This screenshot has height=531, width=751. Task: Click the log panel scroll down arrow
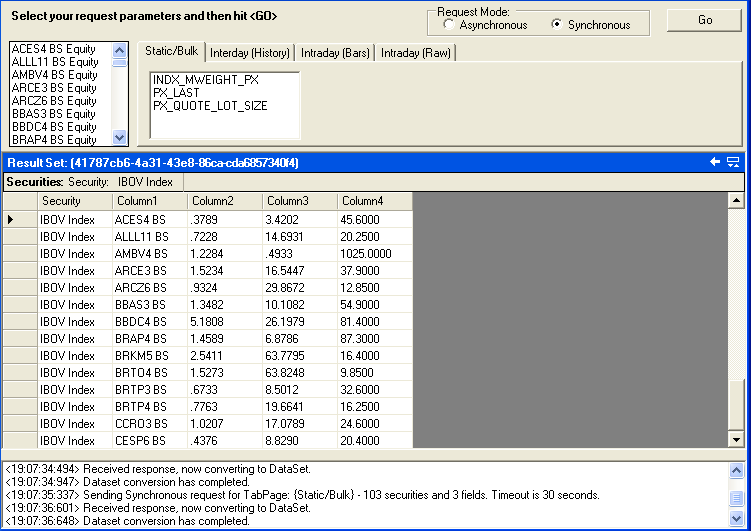736,518
